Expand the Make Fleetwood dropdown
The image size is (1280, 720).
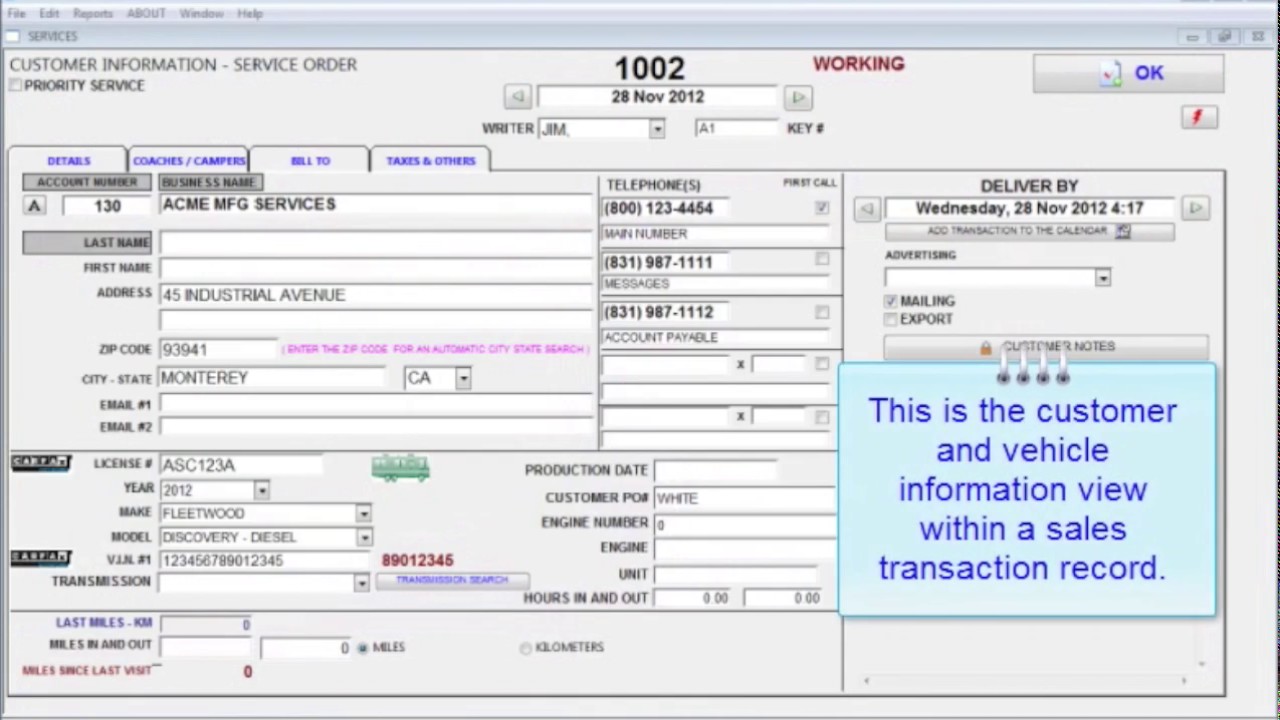click(x=363, y=513)
